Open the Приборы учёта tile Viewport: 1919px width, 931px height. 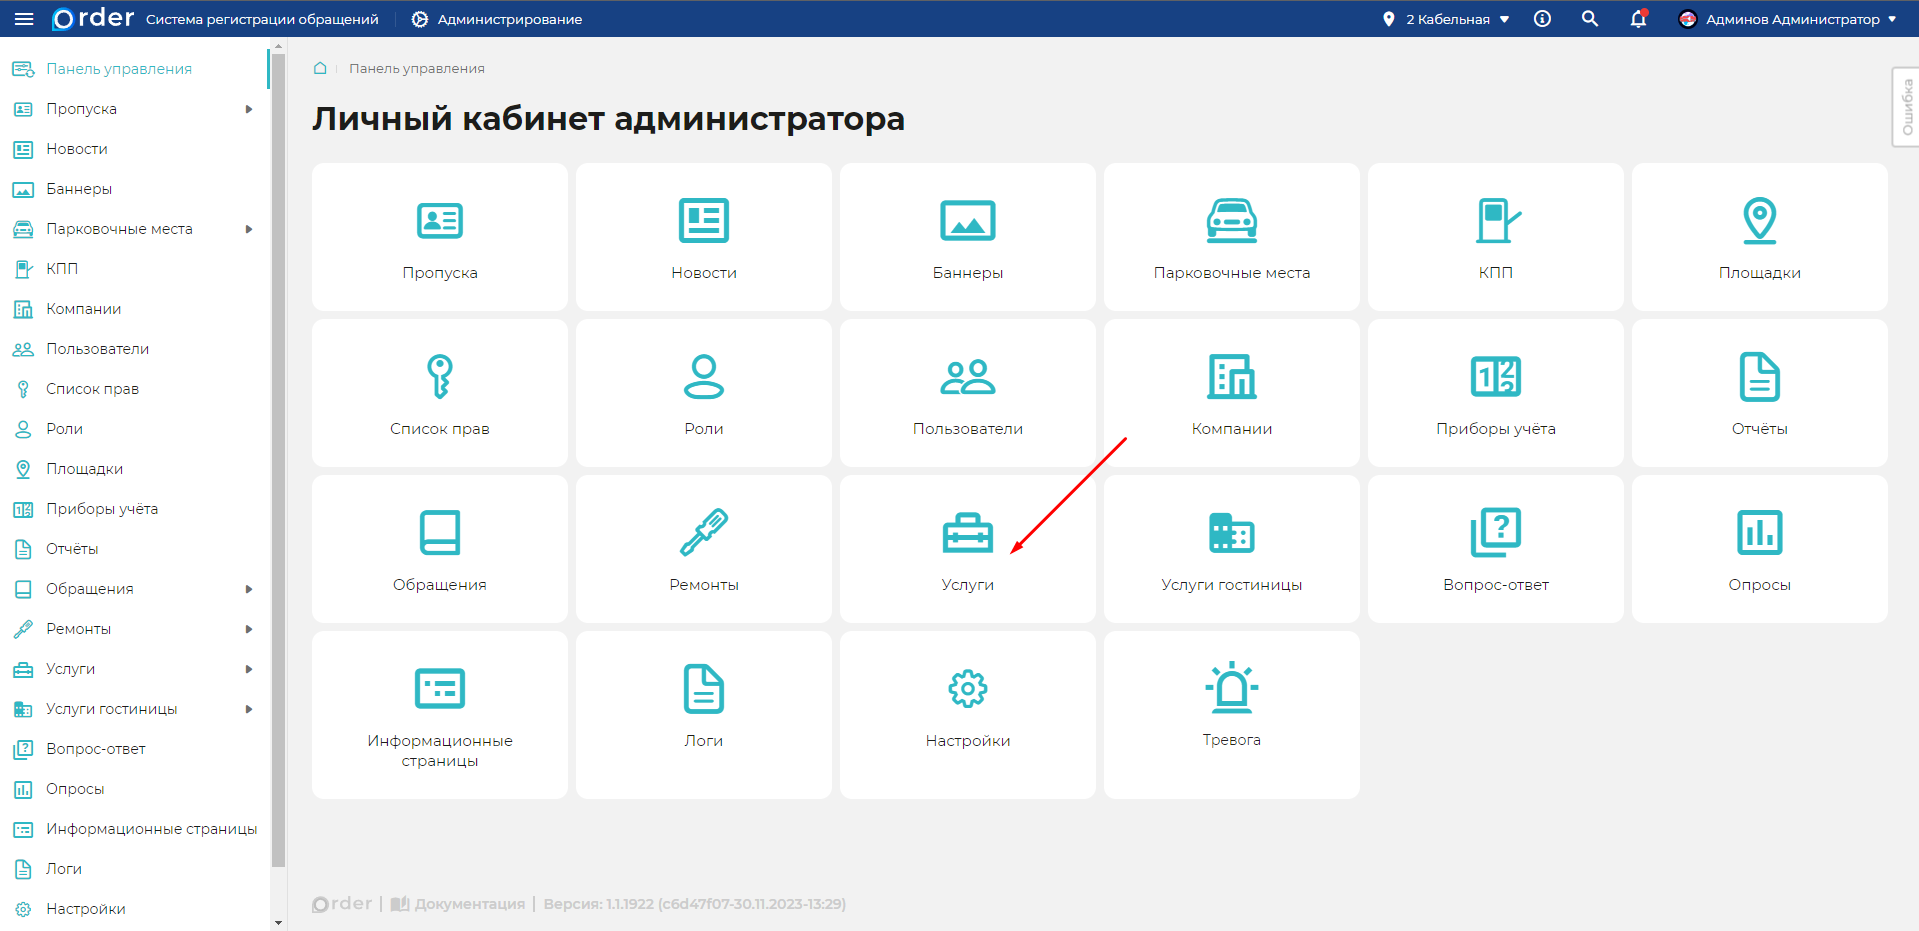tap(1495, 393)
